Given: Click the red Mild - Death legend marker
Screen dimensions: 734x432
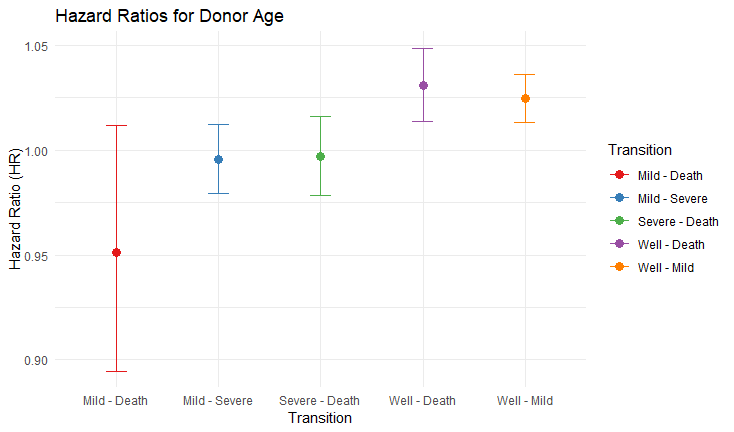Looking at the screenshot, I should click(x=617, y=174).
